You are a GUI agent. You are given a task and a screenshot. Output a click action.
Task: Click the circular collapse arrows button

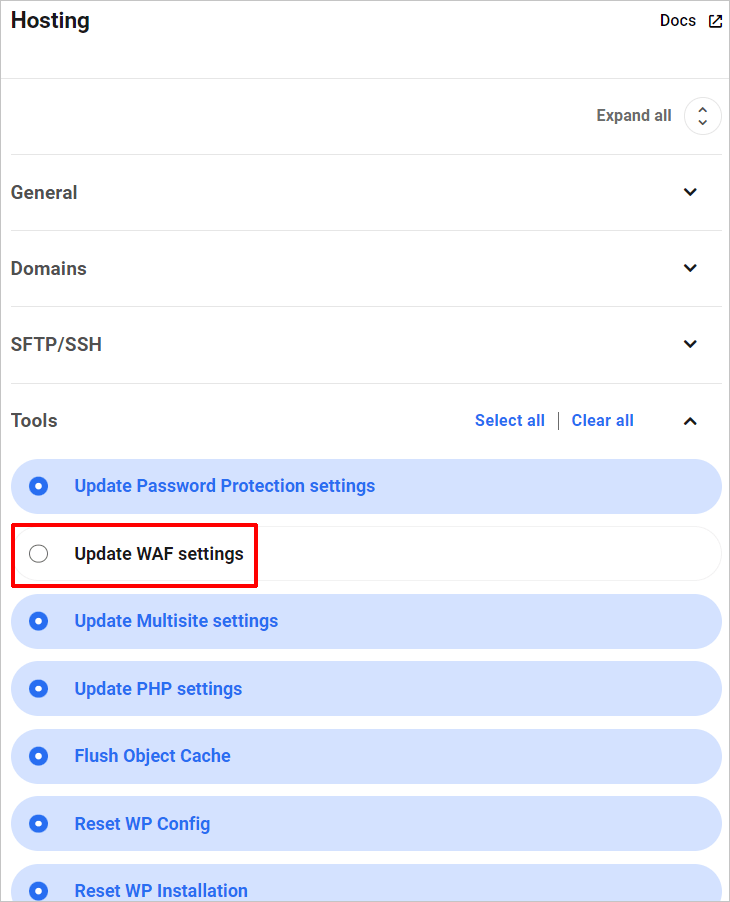click(x=702, y=116)
